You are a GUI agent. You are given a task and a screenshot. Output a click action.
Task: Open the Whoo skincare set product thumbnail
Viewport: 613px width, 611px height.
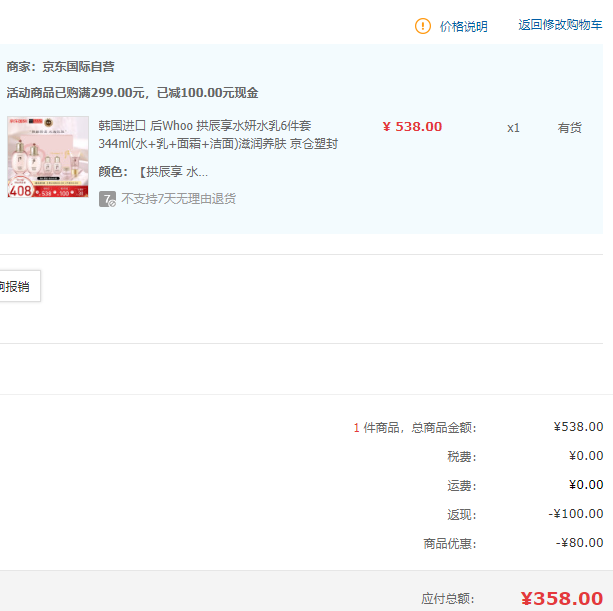tap(48, 157)
